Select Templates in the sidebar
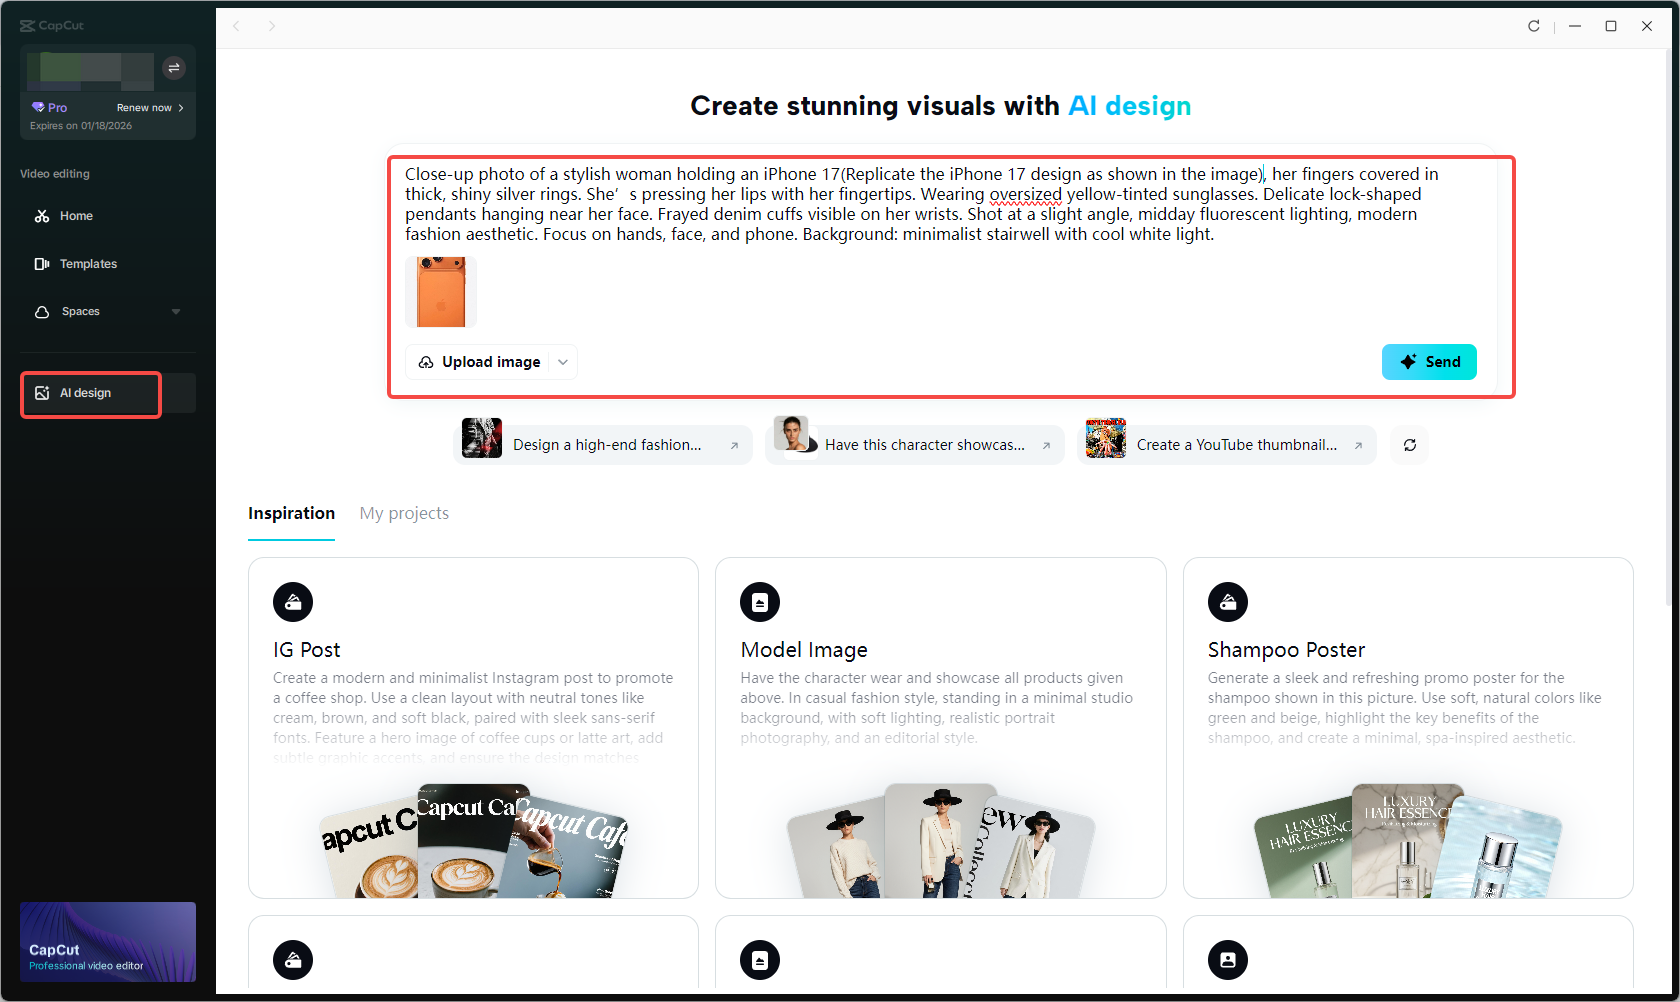Image resolution: width=1680 pixels, height=1002 pixels. point(86,263)
